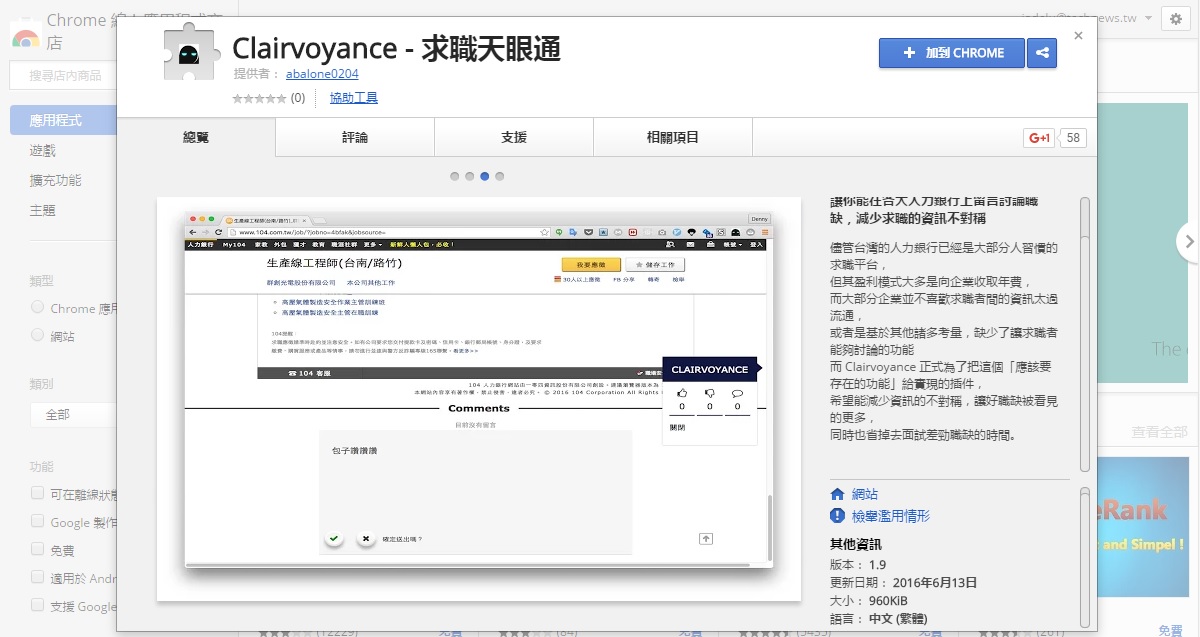Select the second screenshot carousel dot
The image size is (1200, 637).
tap(469, 176)
